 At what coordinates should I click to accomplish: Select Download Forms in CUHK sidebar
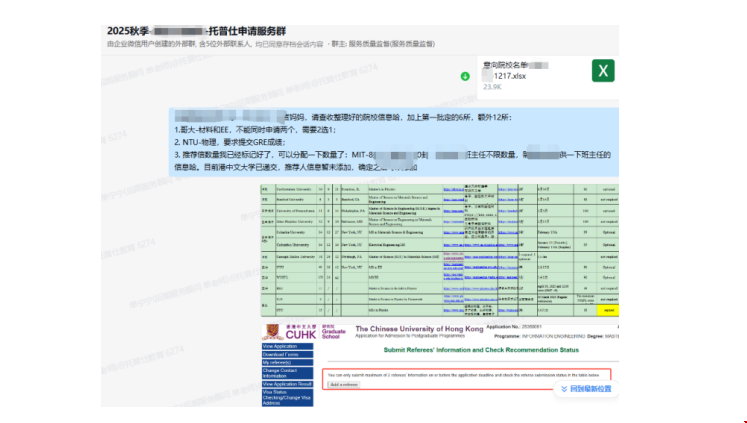pos(287,354)
